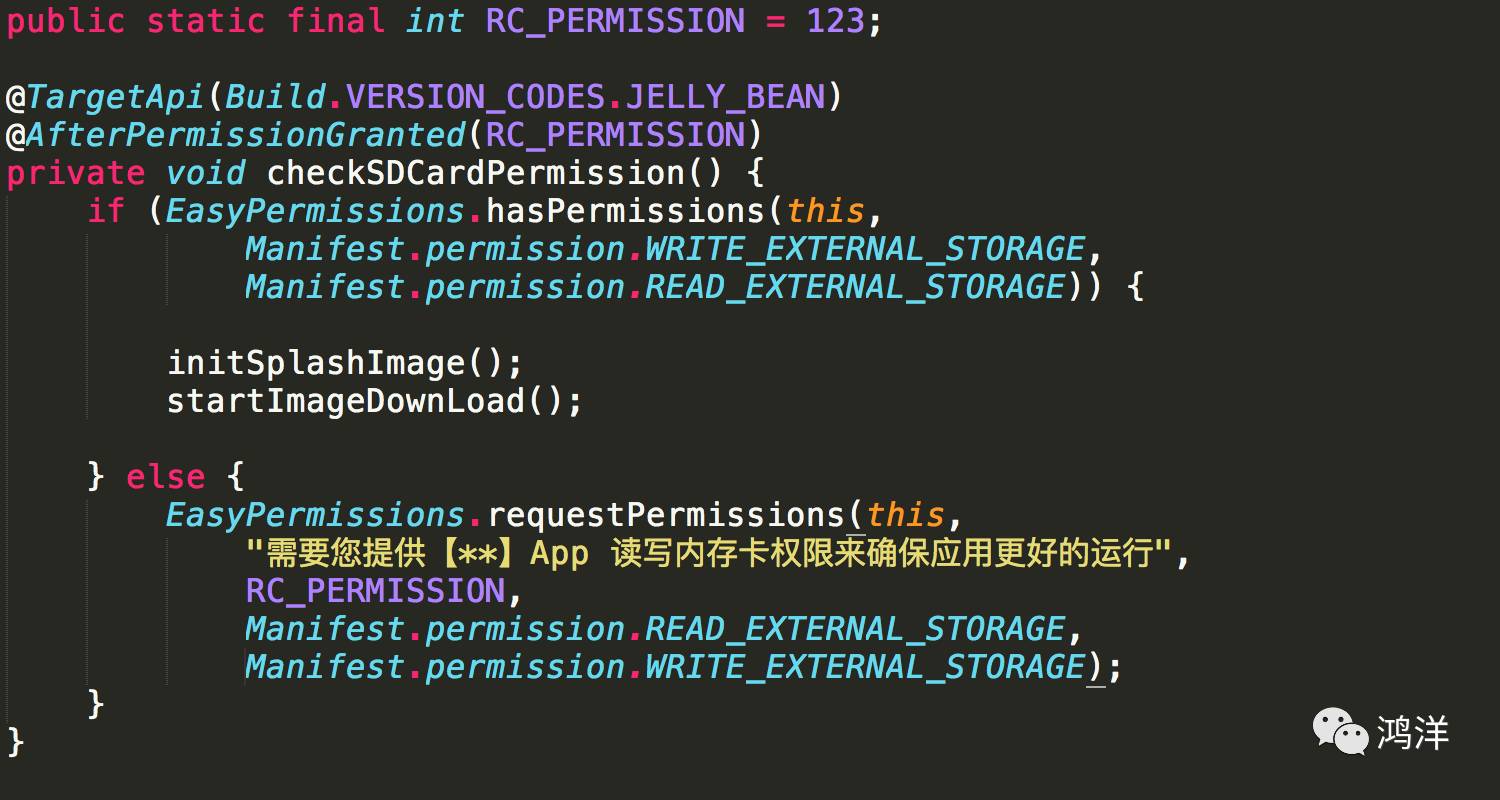Click RC_PERMISSION argument inside requestPermissions

click(375, 591)
